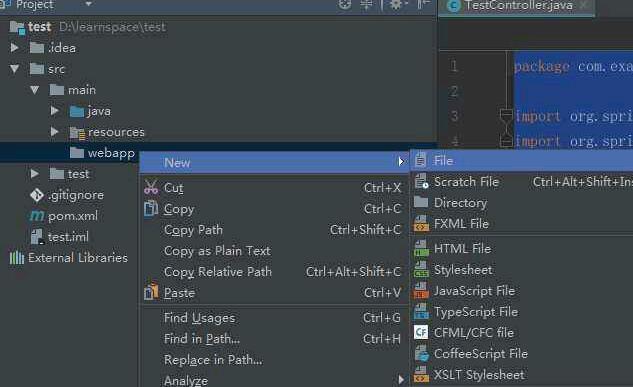Click the CFML/CFC file icon
This screenshot has height=387, width=633.
pos(421,333)
